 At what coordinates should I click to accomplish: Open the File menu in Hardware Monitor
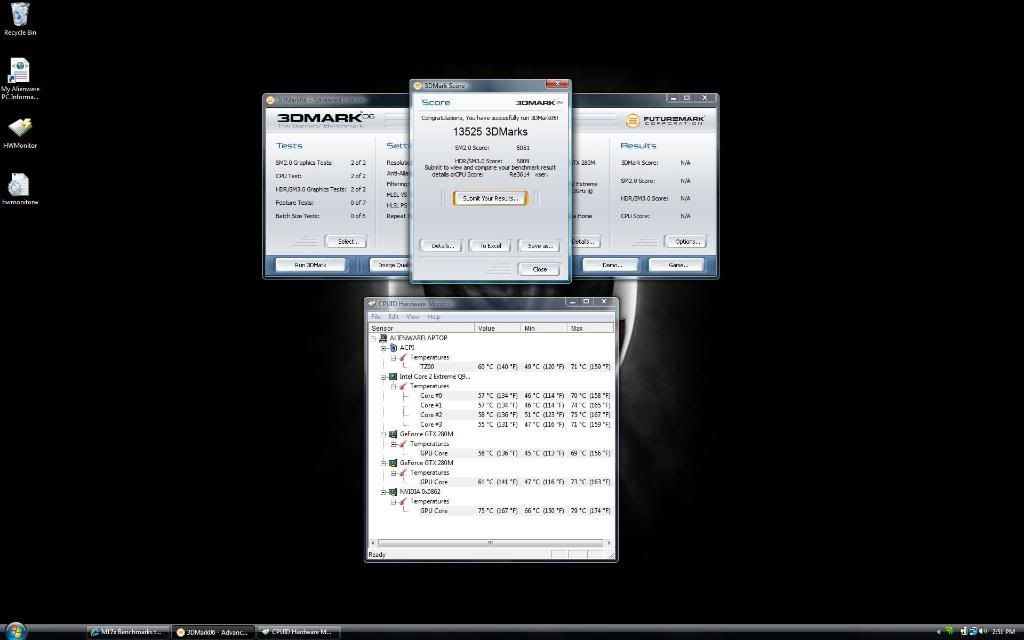376,317
